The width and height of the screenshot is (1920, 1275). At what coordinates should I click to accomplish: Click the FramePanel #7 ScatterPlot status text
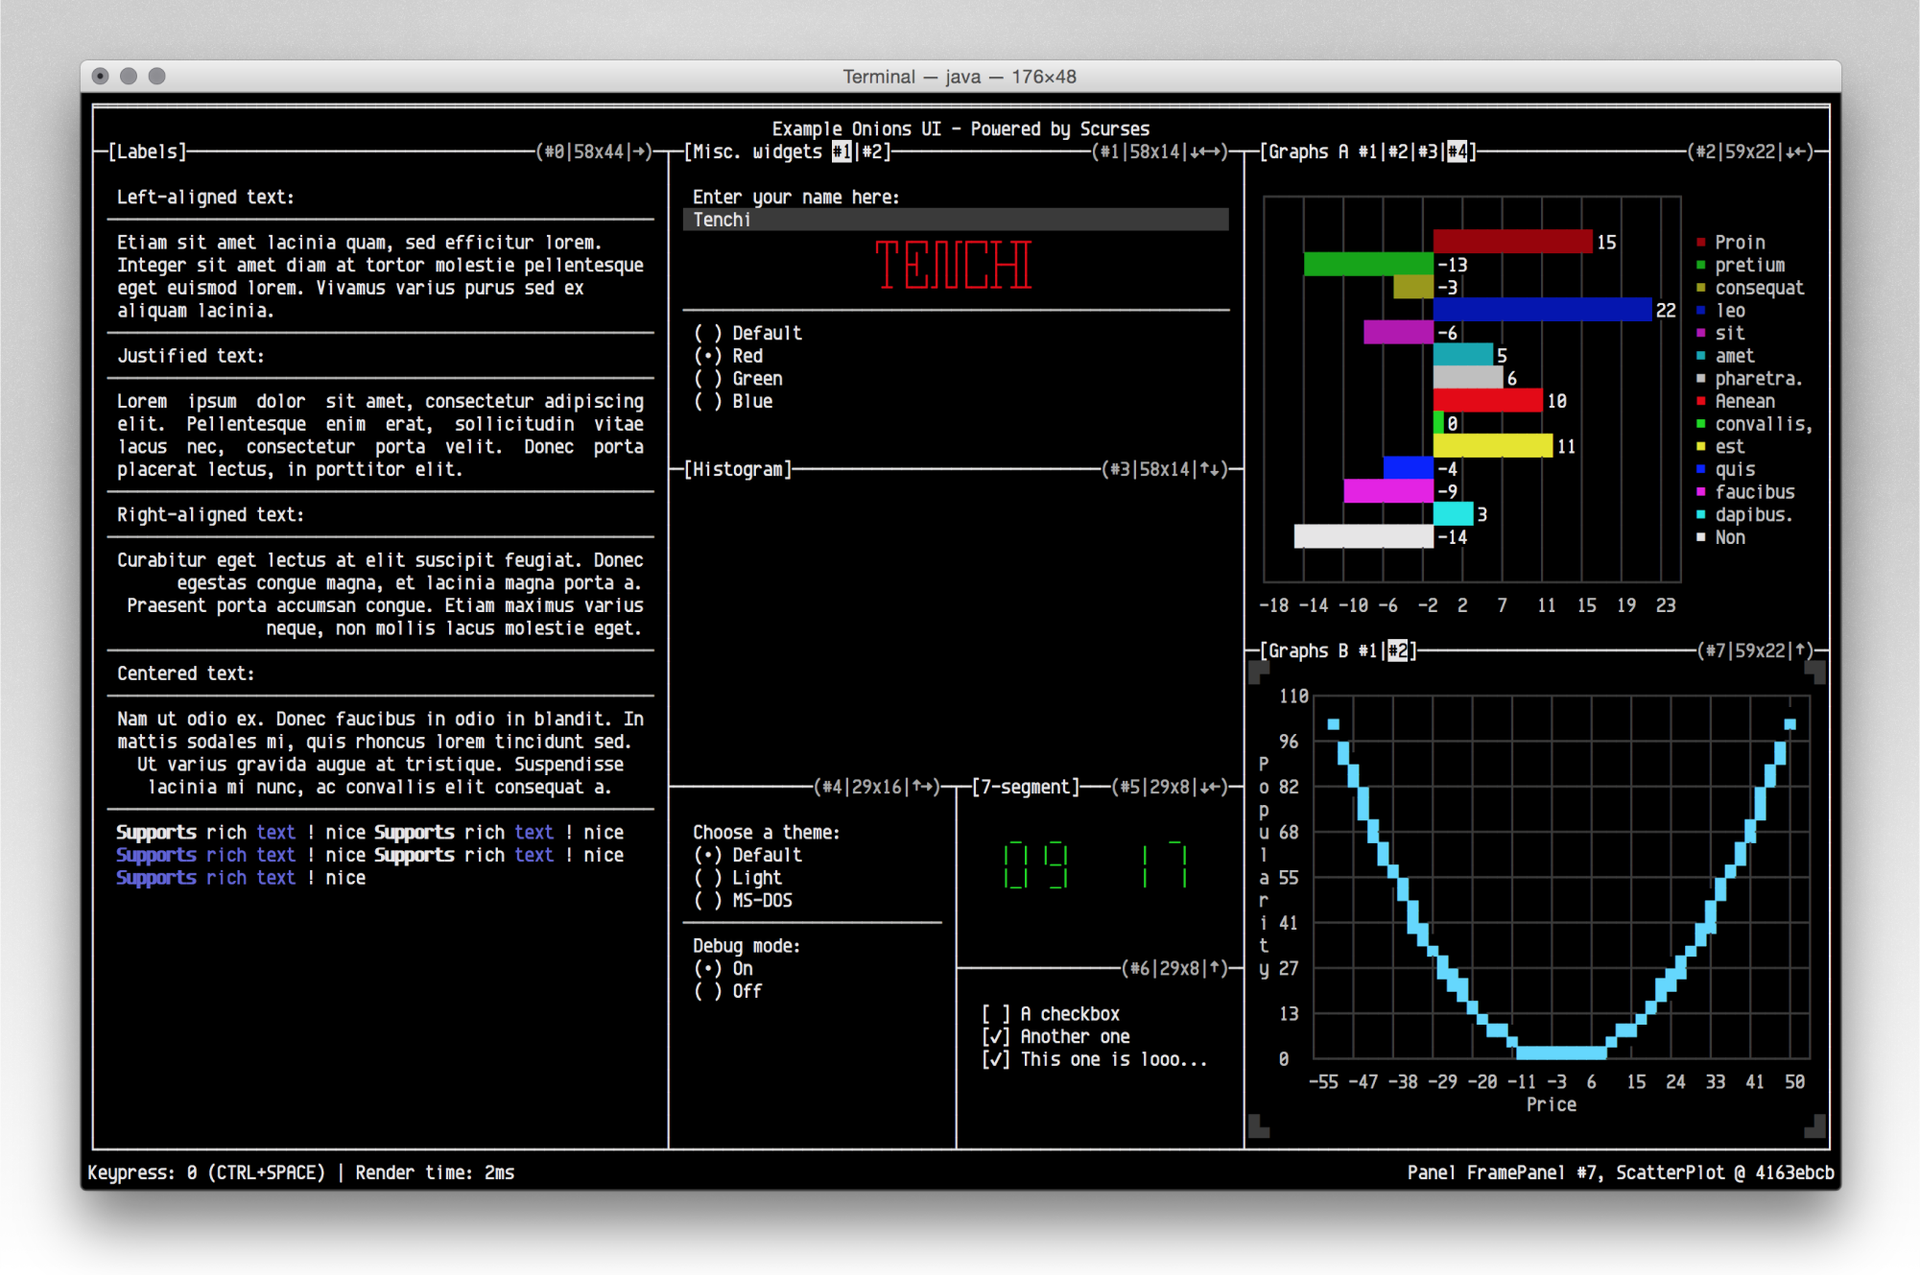[1620, 1173]
